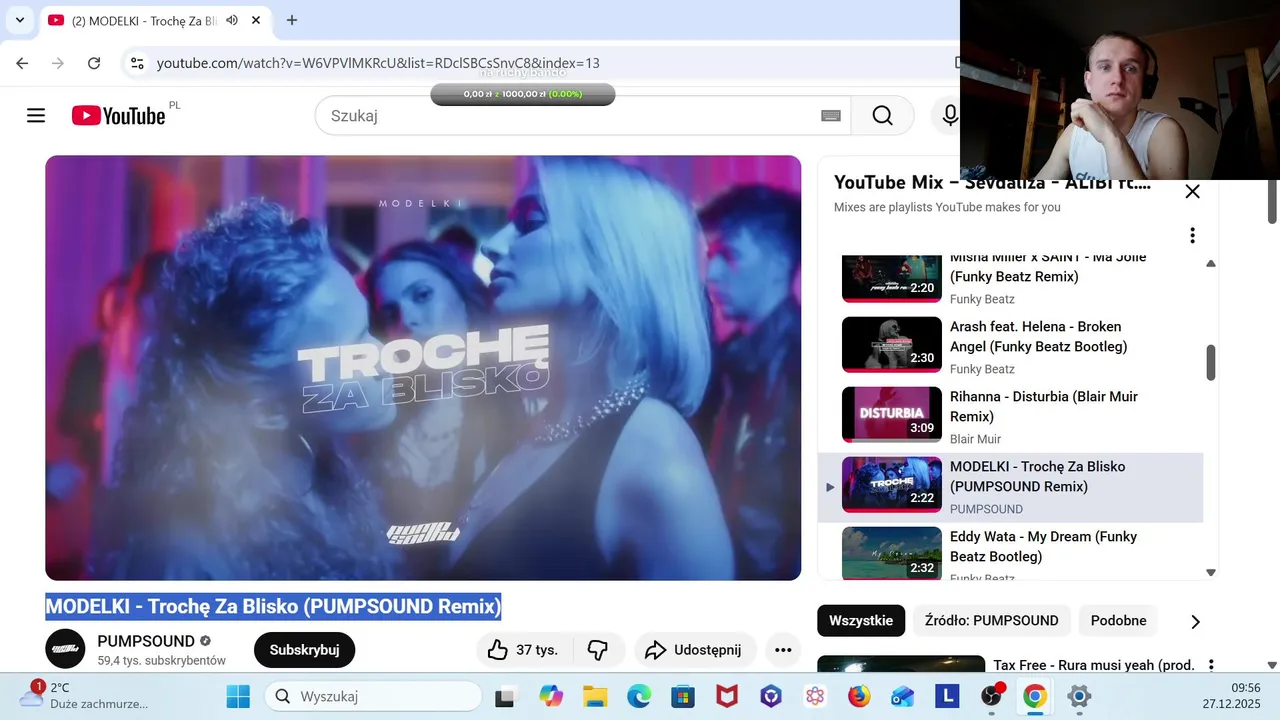
Task: Close the MODELKI YouTube tab
Action: [256, 20]
